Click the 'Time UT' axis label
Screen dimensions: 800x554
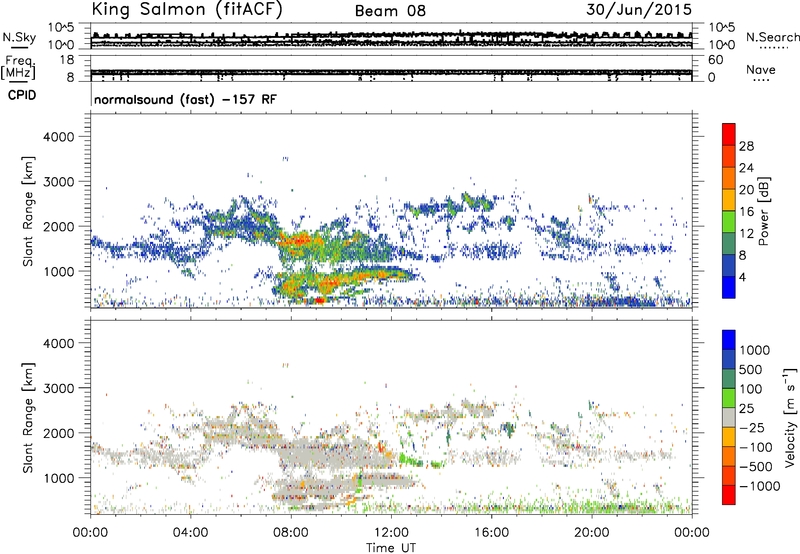tap(391, 548)
